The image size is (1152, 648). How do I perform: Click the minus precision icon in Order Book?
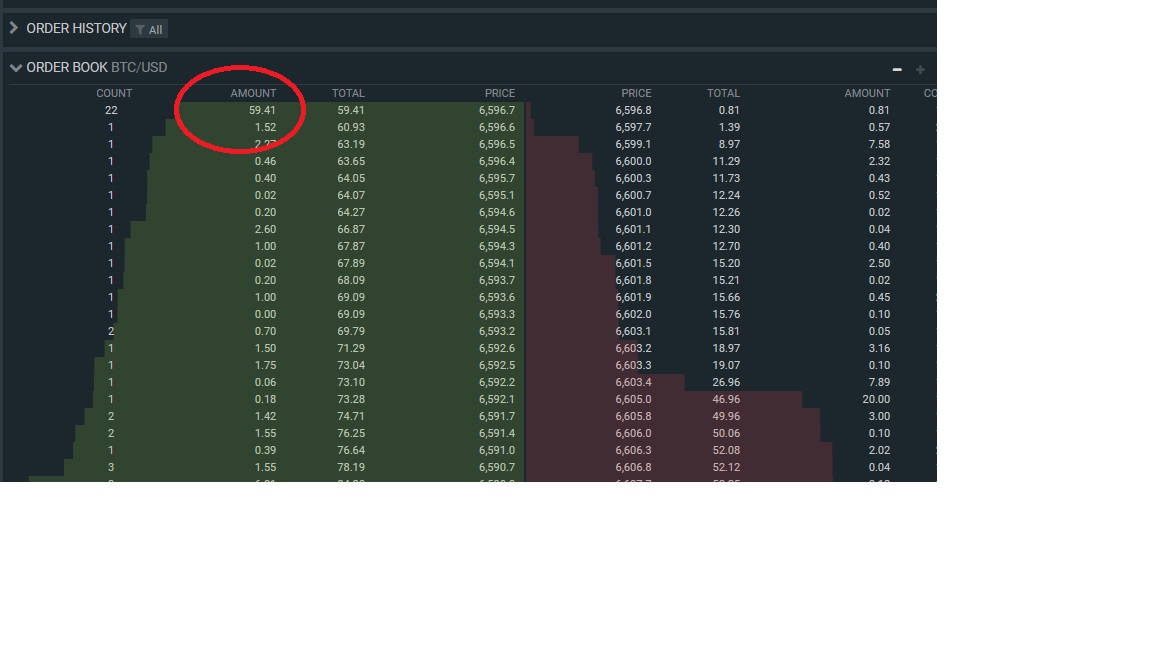click(x=897, y=69)
